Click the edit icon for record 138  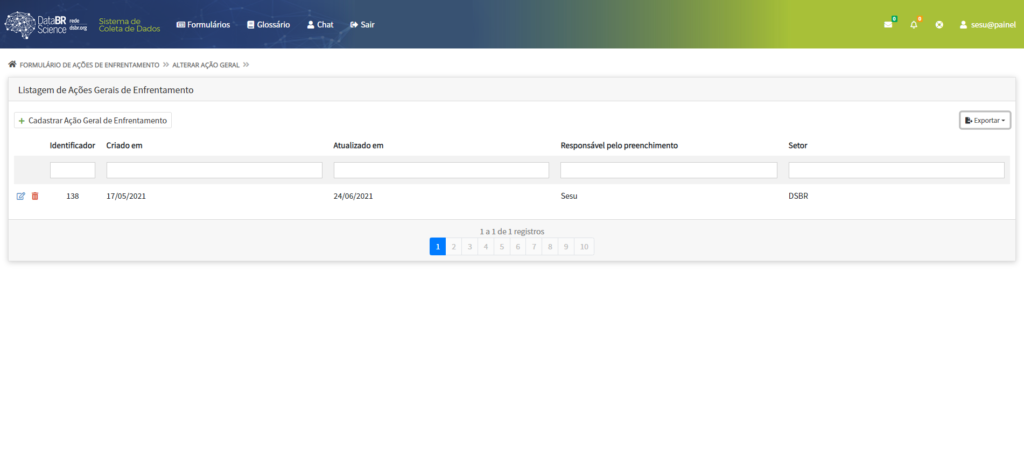[x=21, y=196]
